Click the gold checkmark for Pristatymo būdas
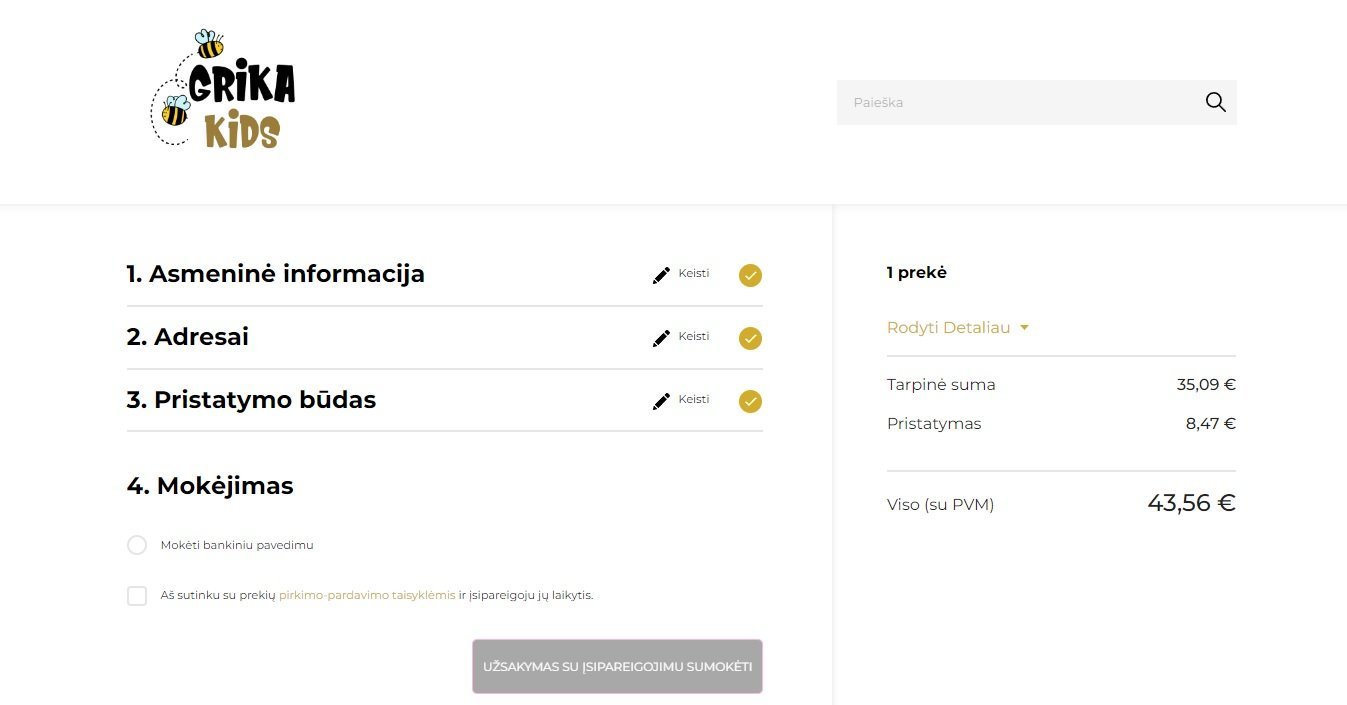Image resolution: width=1347 pixels, height=705 pixels. coord(750,401)
